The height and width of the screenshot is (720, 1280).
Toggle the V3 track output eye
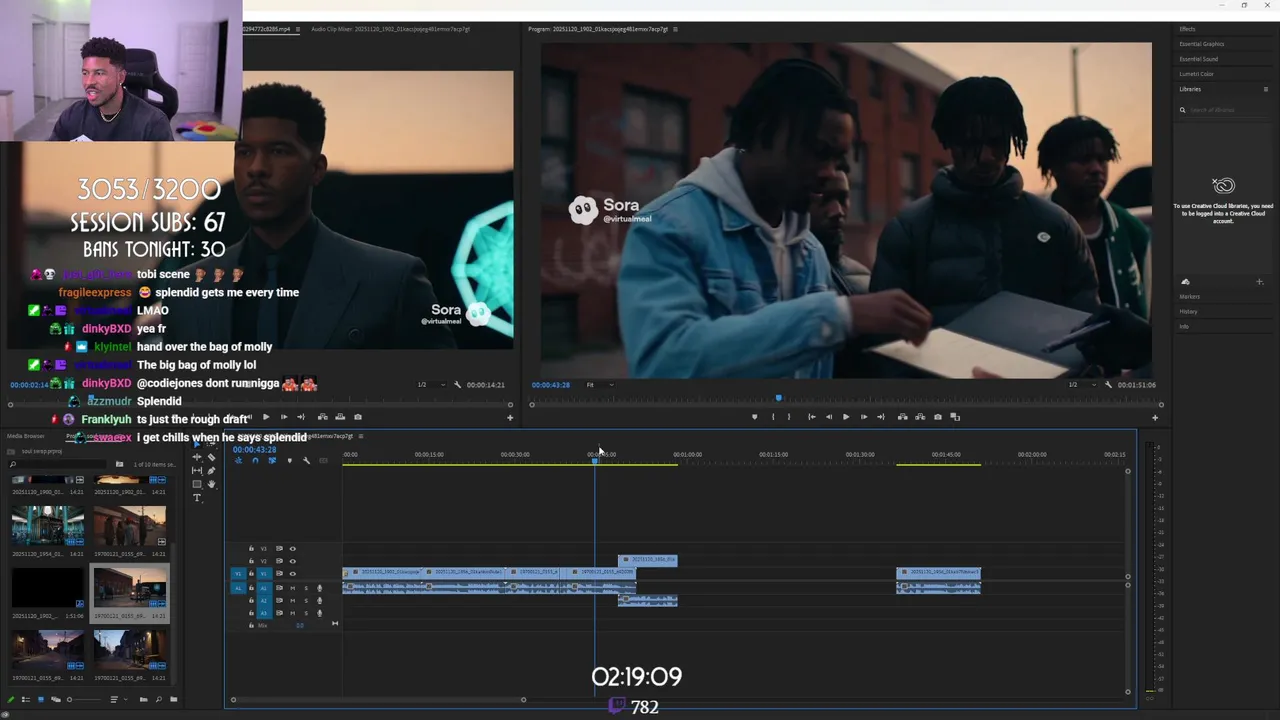pyautogui.click(x=293, y=549)
